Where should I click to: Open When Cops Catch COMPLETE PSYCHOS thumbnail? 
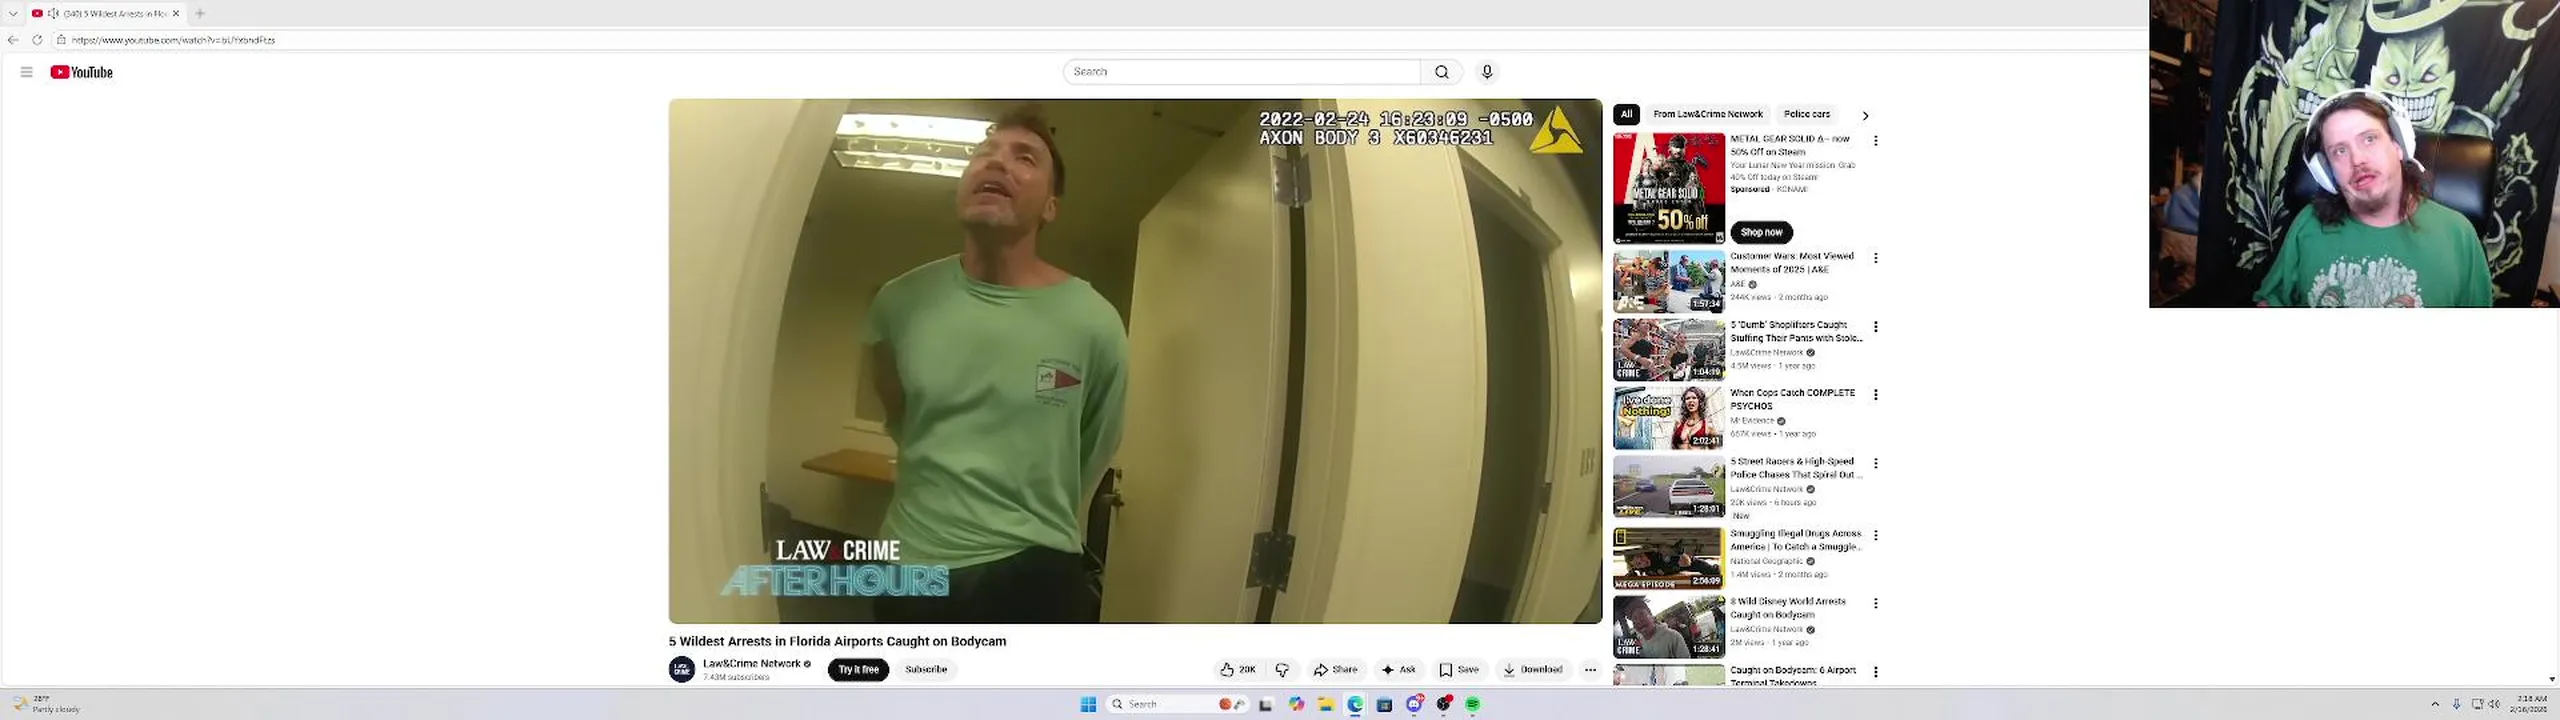pyautogui.click(x=1669, y=418)
